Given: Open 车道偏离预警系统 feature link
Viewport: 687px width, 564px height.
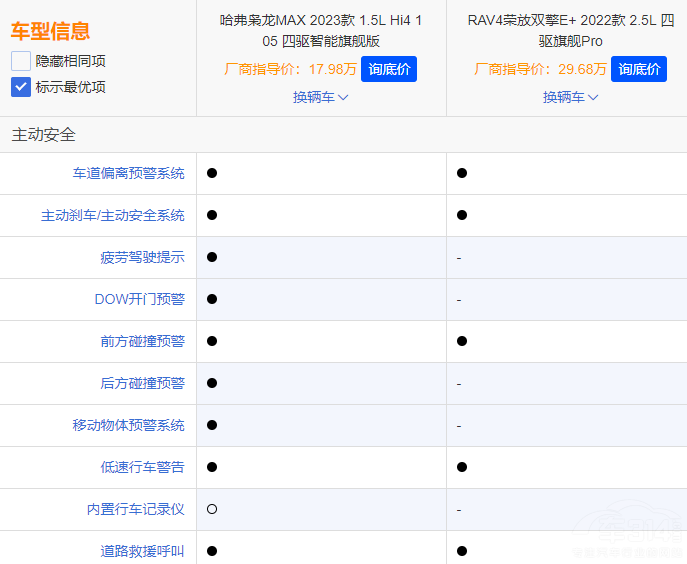Looking at the screenshot, I should click(128, 173).
